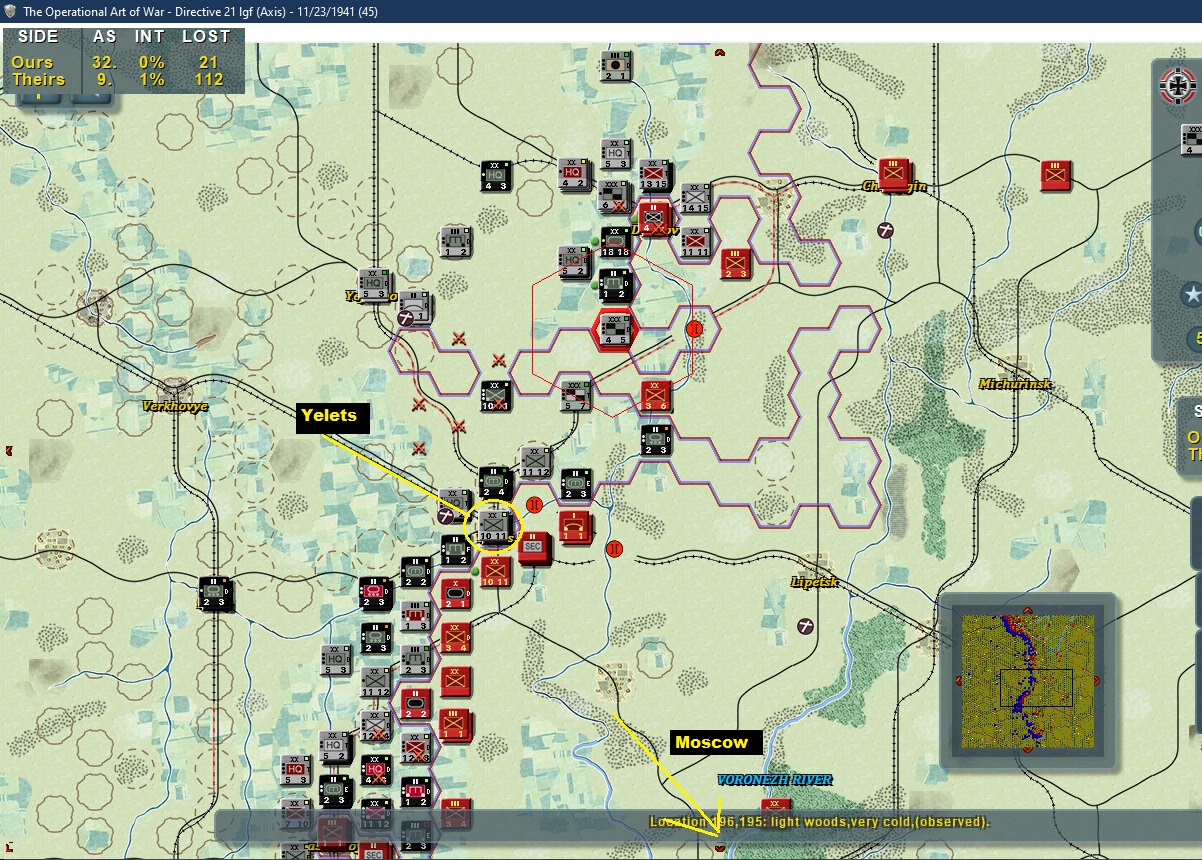Select the red enemy division 10-11
This screenshot has height=860, width=1202.
tap(496, 571)
